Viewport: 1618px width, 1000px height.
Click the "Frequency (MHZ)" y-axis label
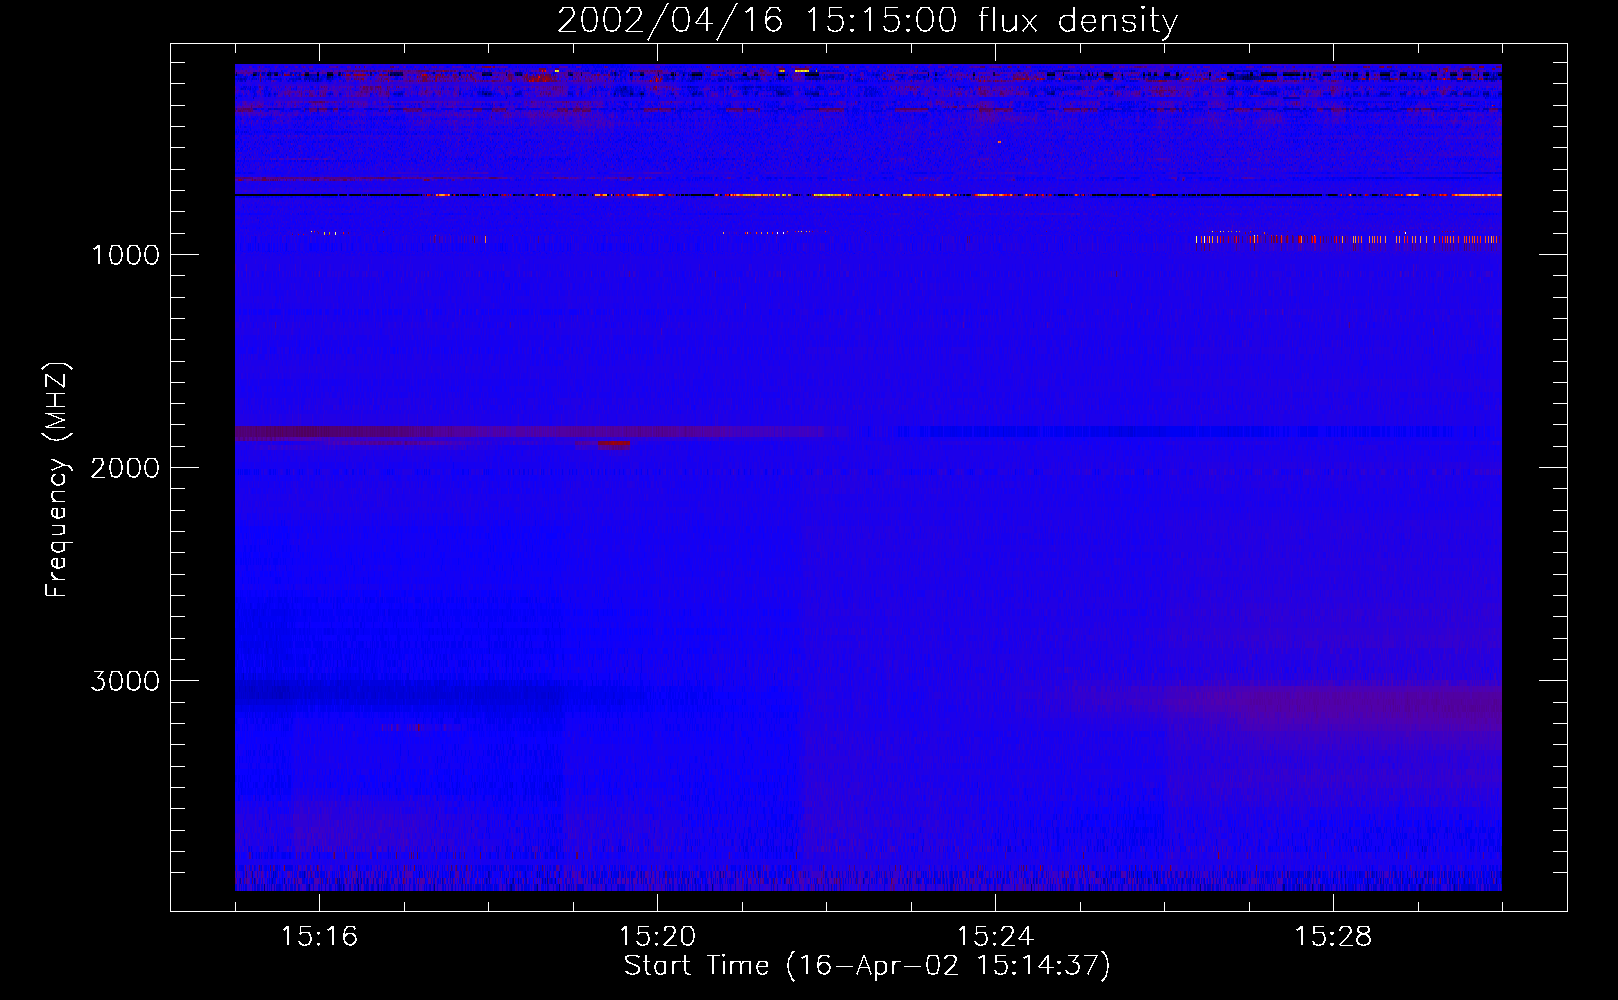(x=58, y=480)
